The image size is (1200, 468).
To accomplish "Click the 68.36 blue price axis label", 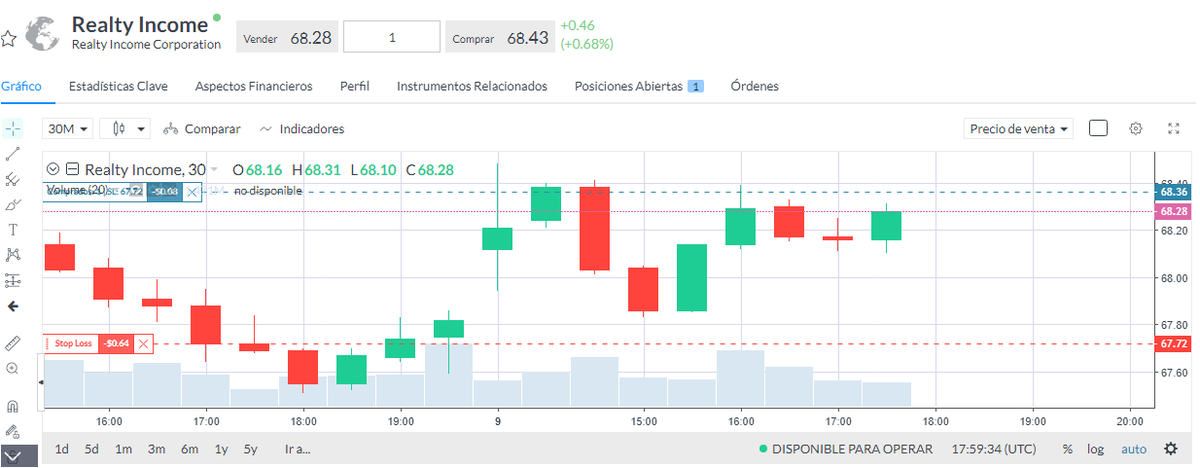I will tap(1174, 192).
